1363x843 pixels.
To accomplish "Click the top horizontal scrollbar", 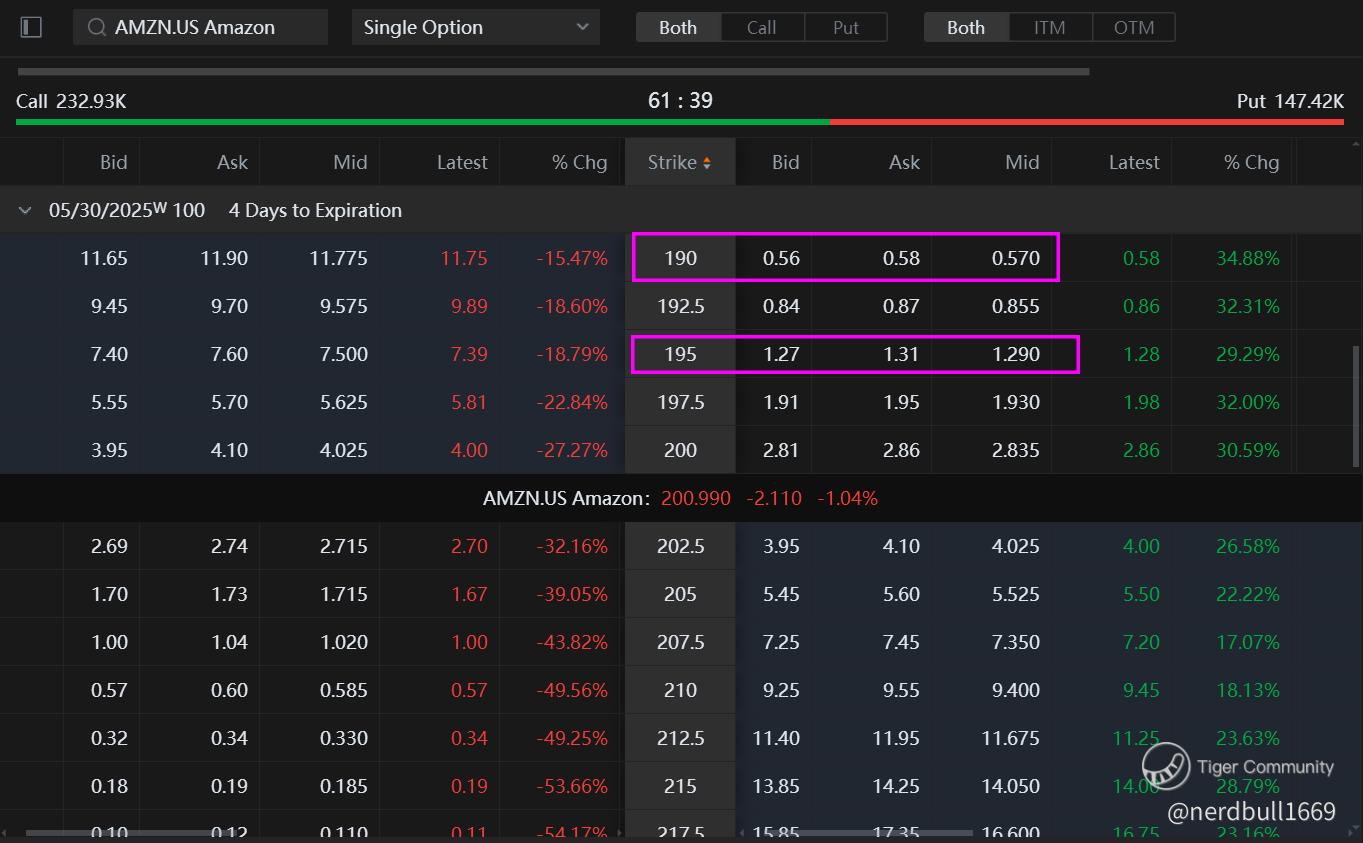I will click(x=553, y=72).
